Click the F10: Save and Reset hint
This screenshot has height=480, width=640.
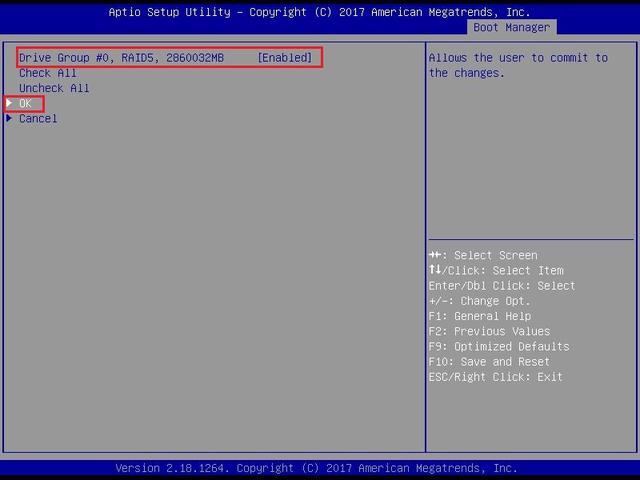(x=489, y=362)
